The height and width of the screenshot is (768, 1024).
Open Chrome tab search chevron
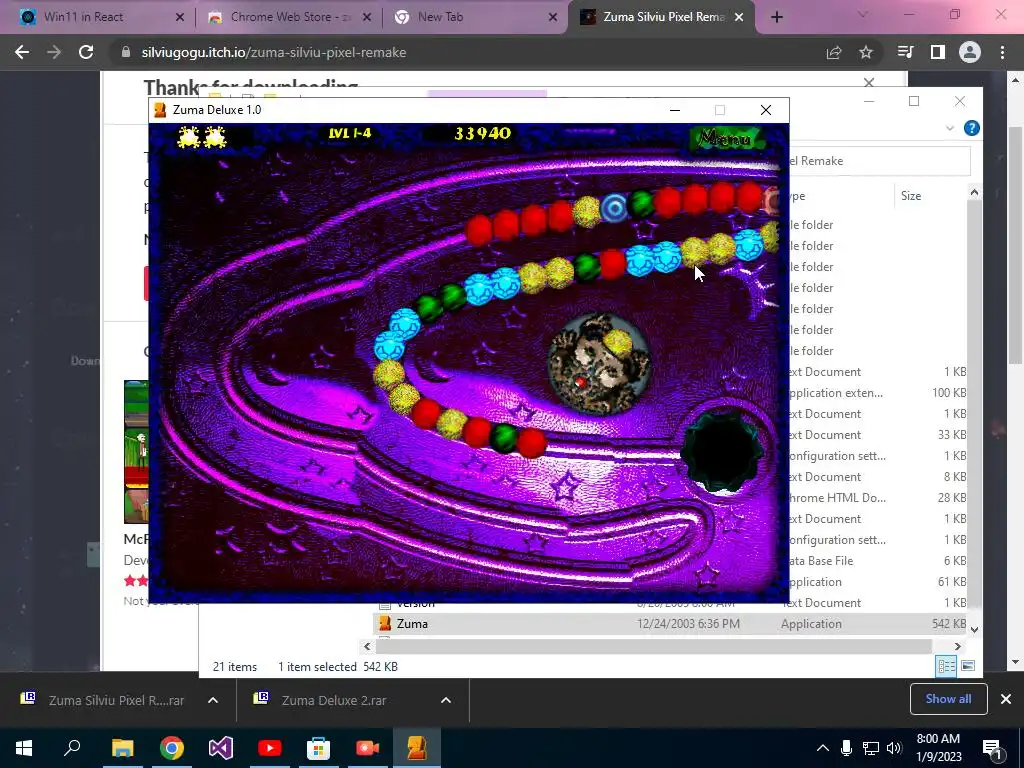click(x=862, y=14)
